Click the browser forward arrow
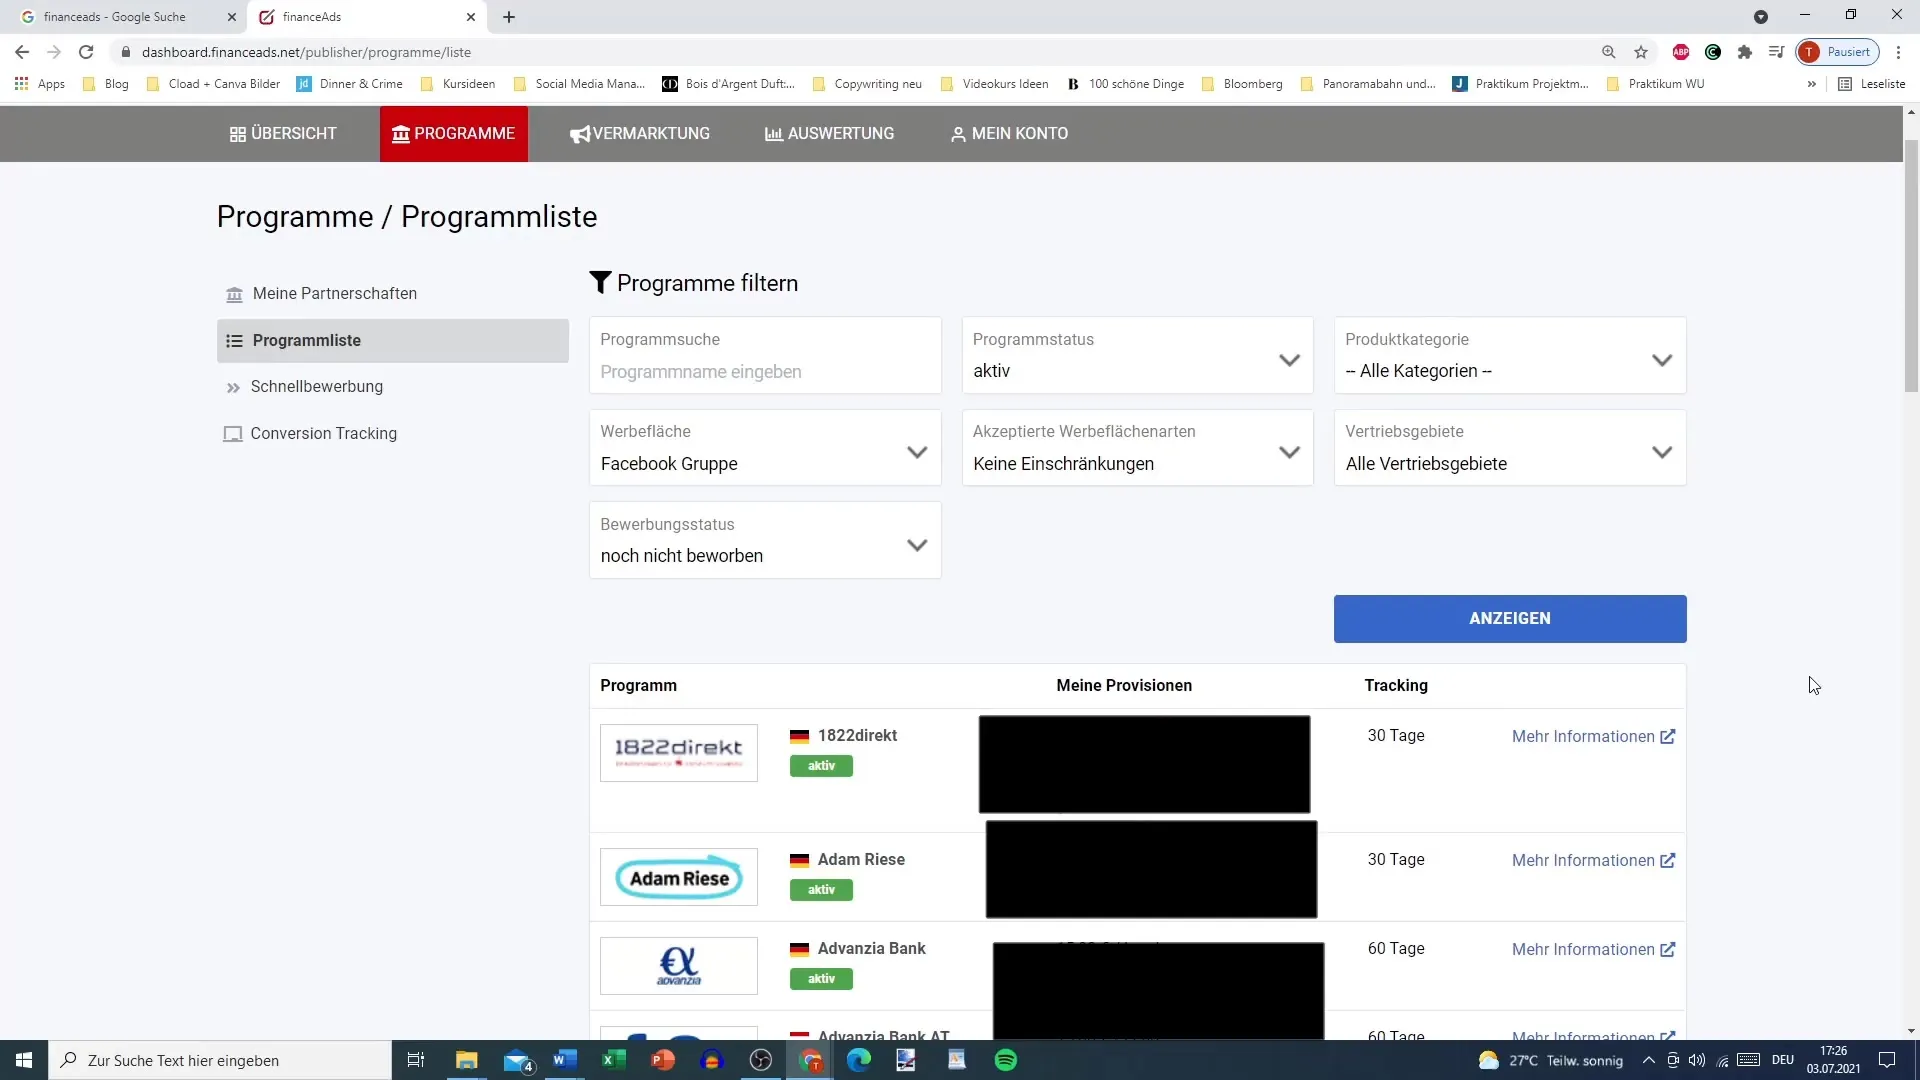This screenshot has height=1080, width=1920. (x=54, y=52)
